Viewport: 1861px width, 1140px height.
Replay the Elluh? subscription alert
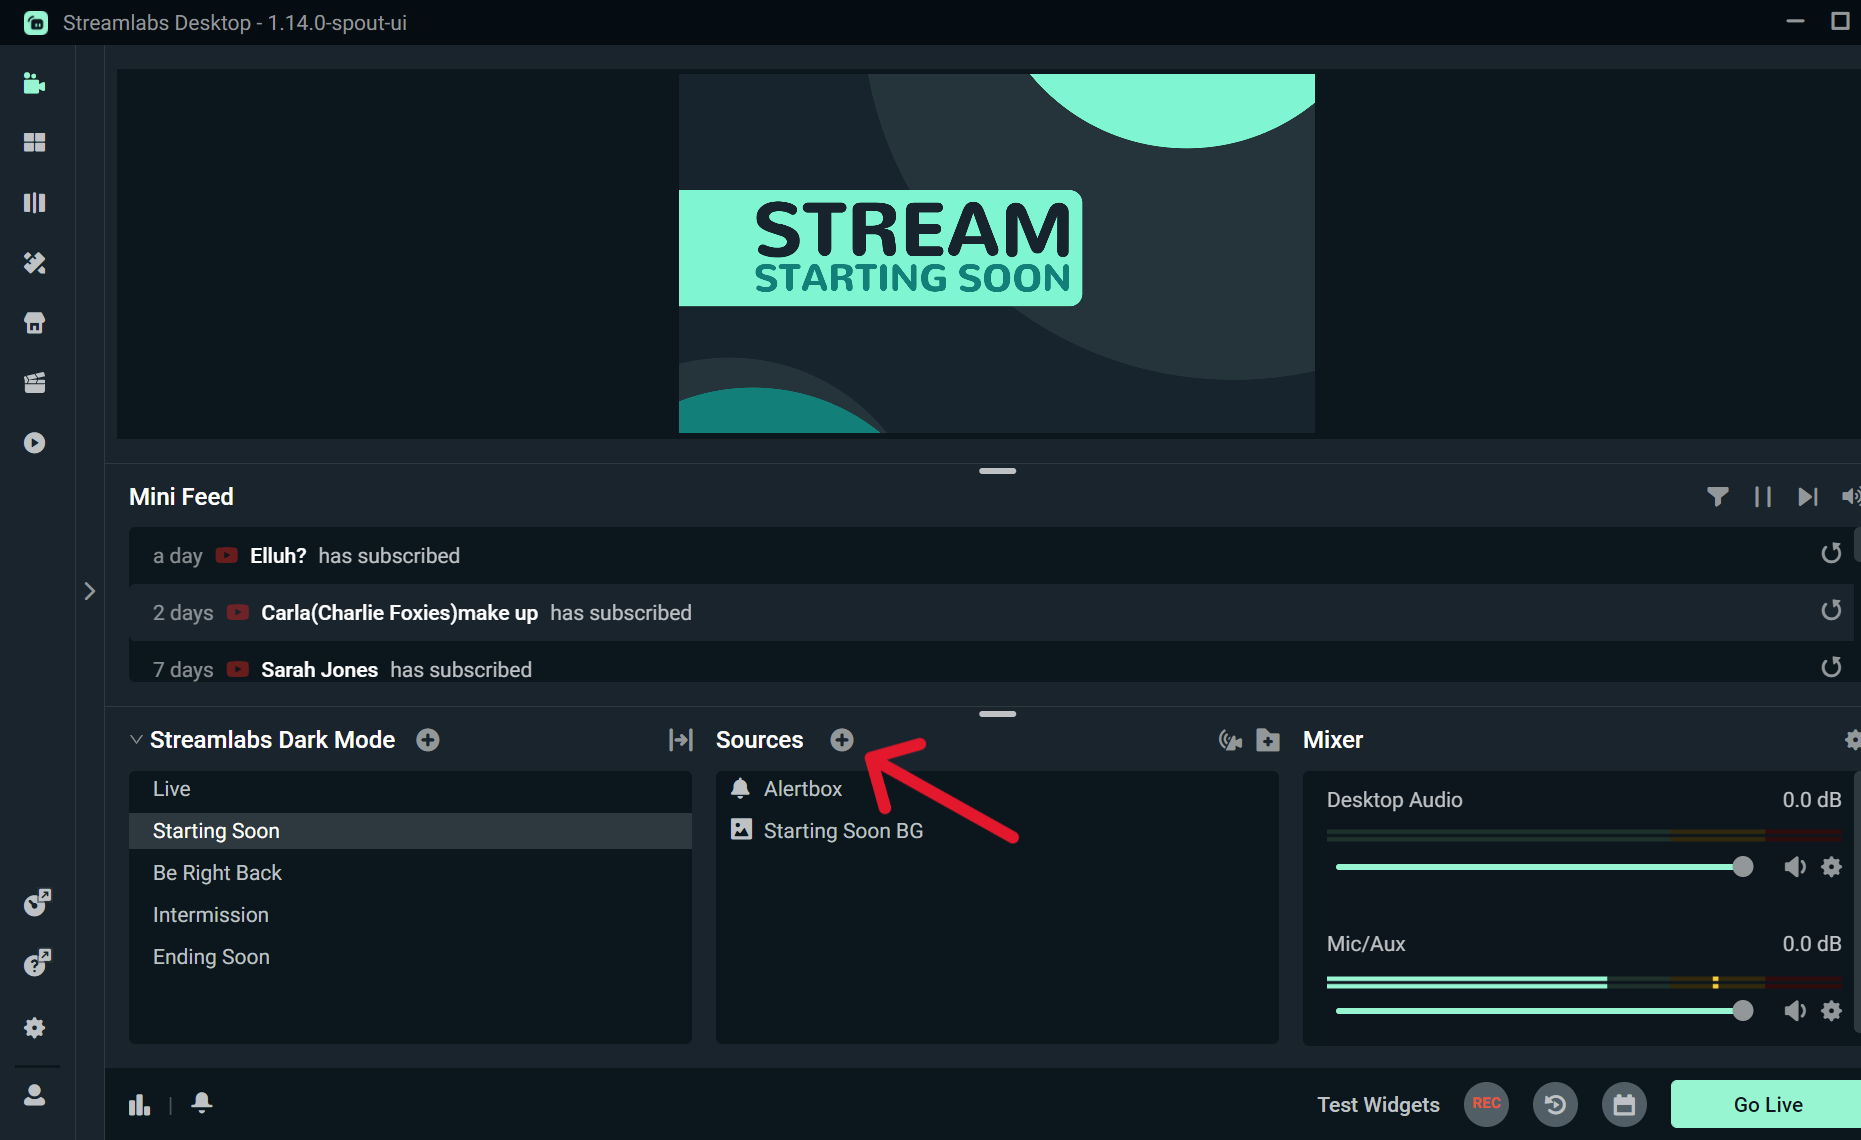(x=1831, y=554)
